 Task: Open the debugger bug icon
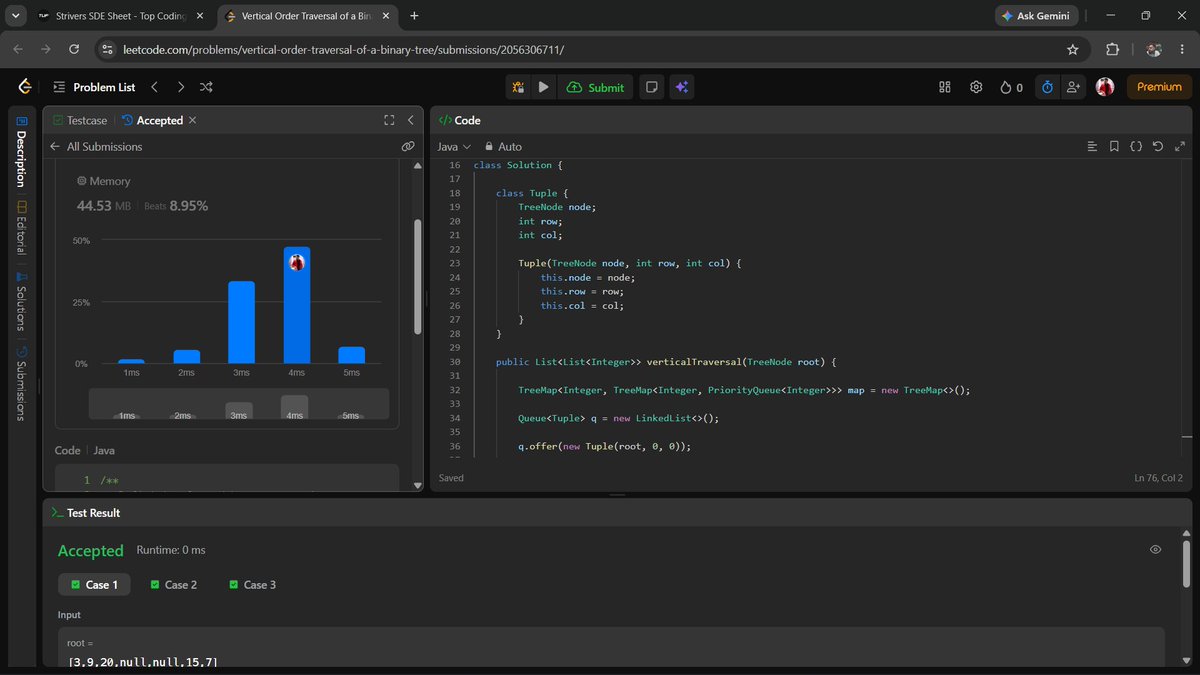coord(518,87)
